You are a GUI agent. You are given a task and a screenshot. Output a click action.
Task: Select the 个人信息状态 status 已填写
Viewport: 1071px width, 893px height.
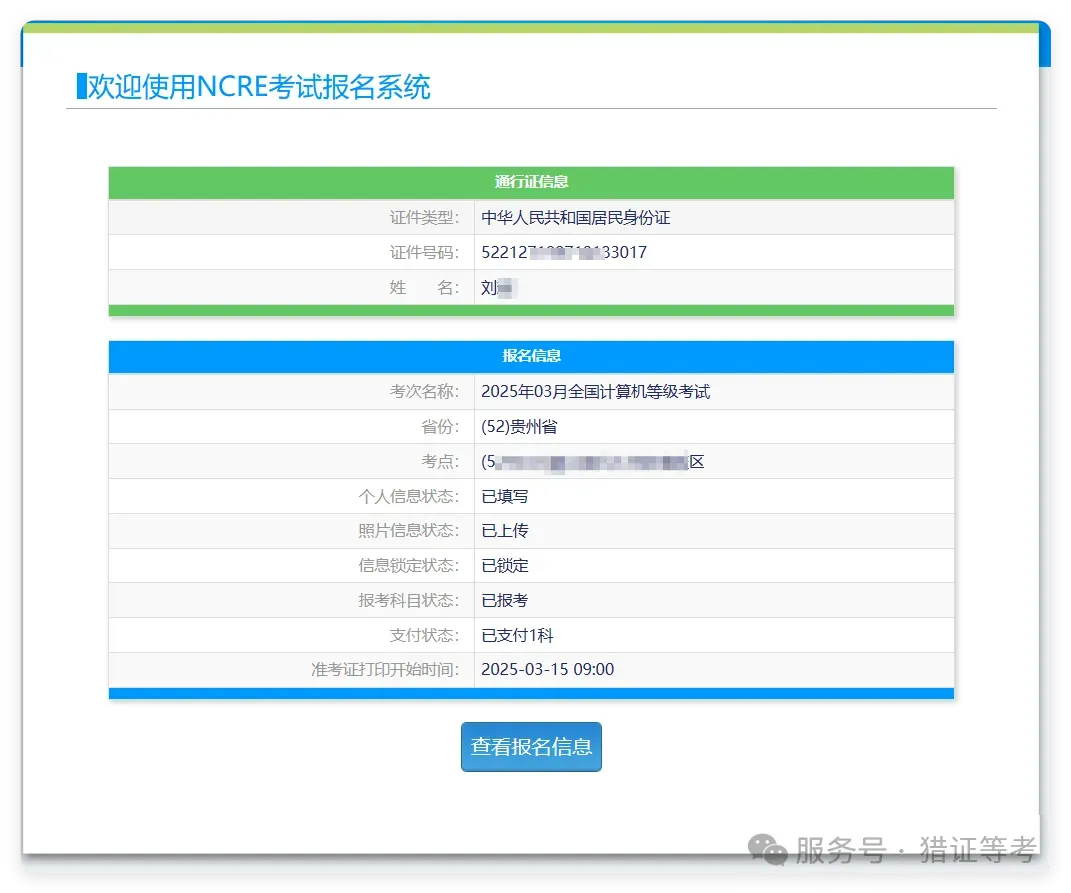[x=505, y=496]
